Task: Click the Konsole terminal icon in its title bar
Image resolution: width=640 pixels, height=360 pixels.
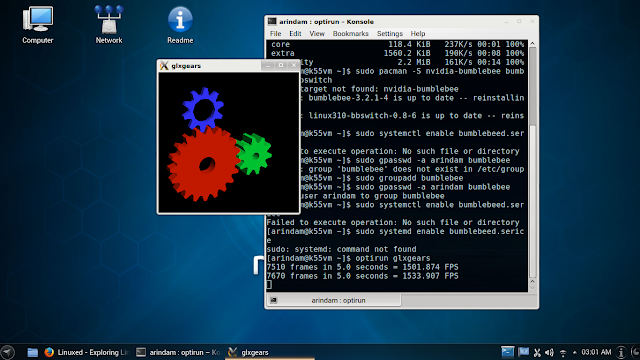Action: point(272,22)
